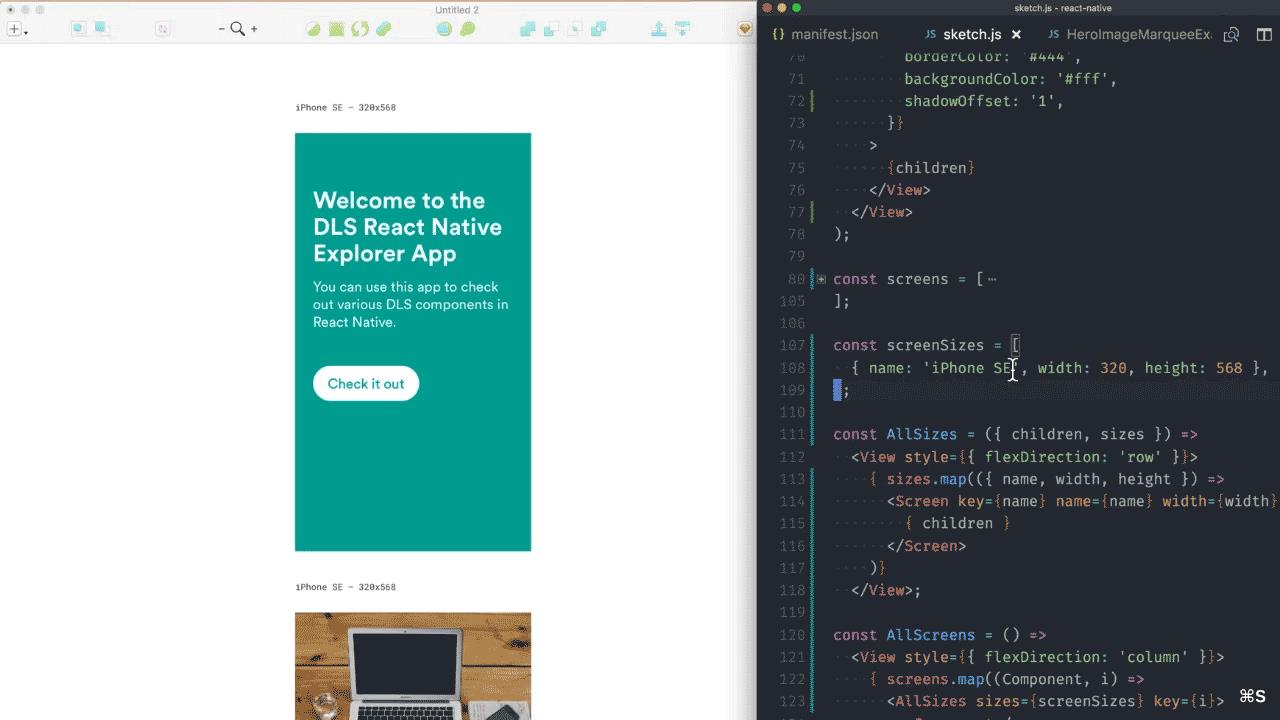Click 'AllScreens' in line 120 declaration
This screenshot has height=720, width=1280.
930,635
